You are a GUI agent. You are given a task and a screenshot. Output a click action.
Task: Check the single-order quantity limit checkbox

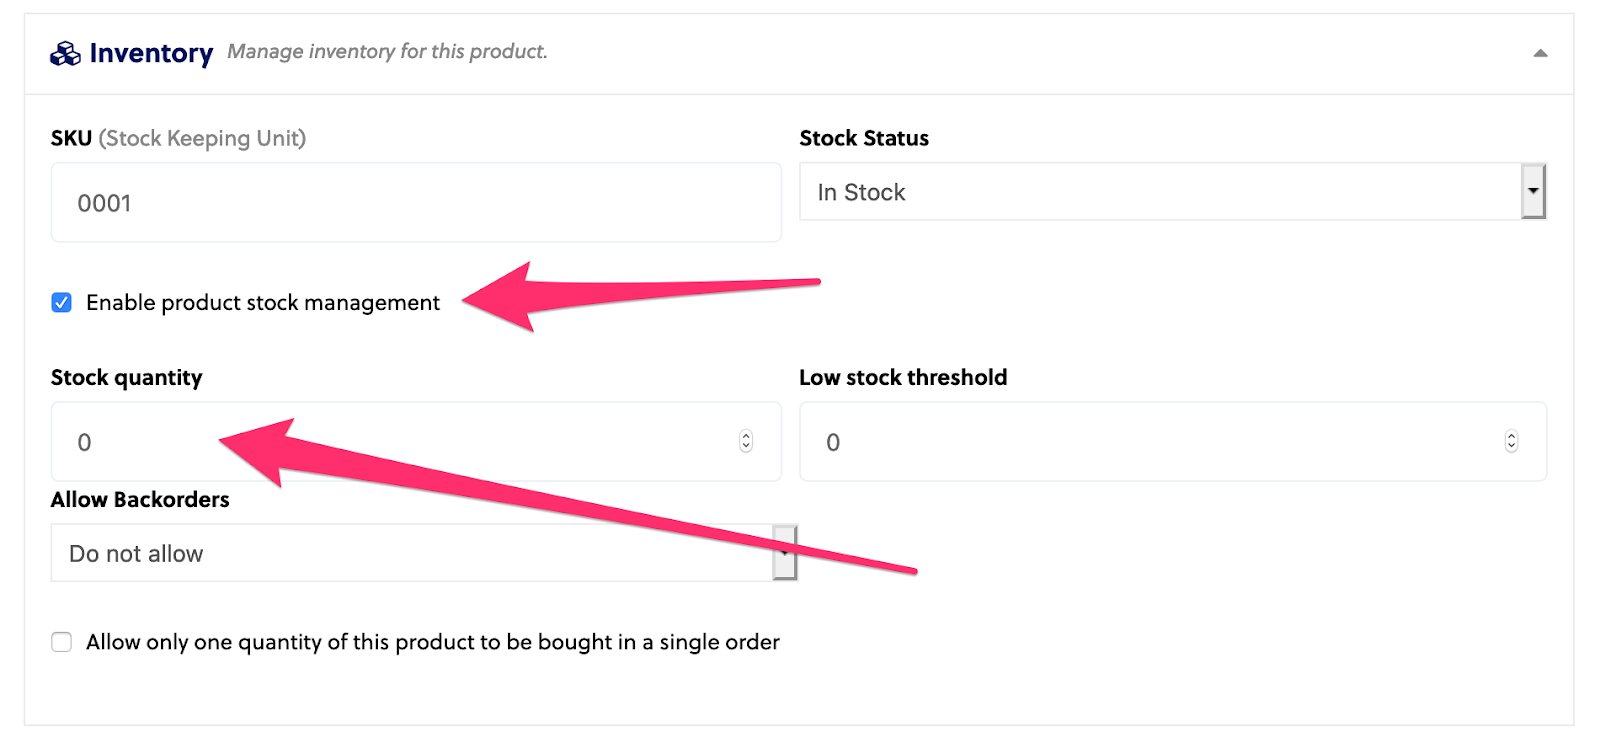pyautogui.click(x=62, y=642)
